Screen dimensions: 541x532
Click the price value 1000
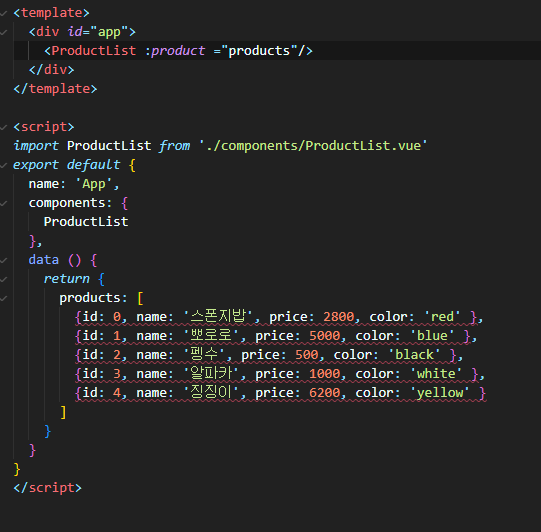click(x=325, y=374)
